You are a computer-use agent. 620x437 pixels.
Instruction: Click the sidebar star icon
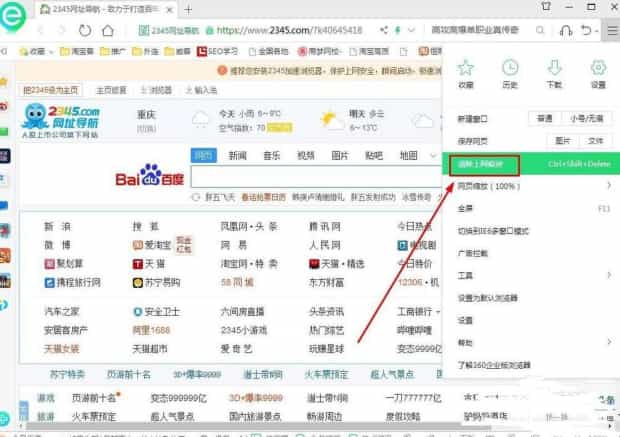click(x=4, y=82)
